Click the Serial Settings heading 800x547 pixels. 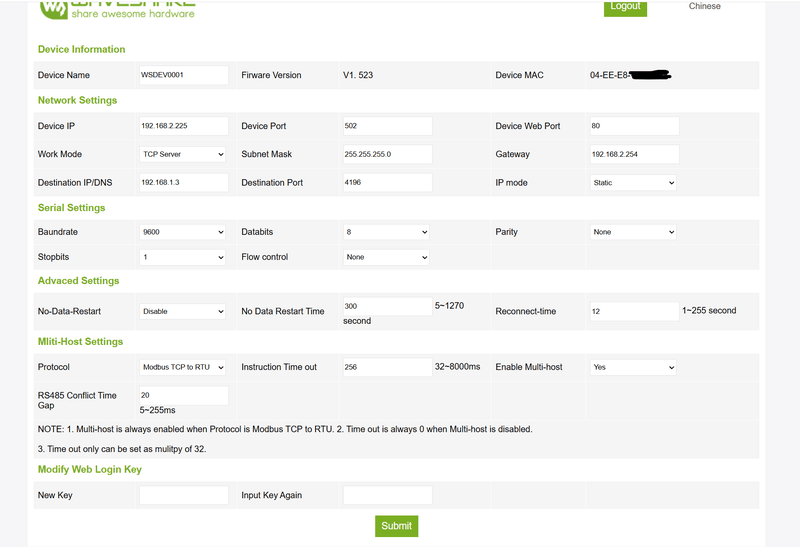point(71,208)
